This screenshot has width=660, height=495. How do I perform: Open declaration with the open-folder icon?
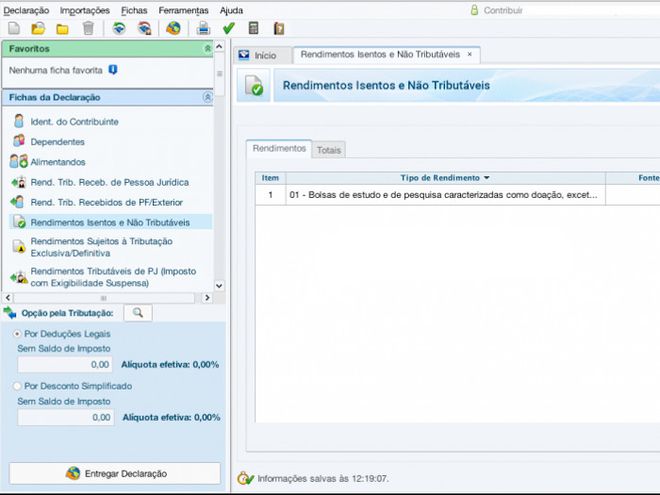pos(38,28)
